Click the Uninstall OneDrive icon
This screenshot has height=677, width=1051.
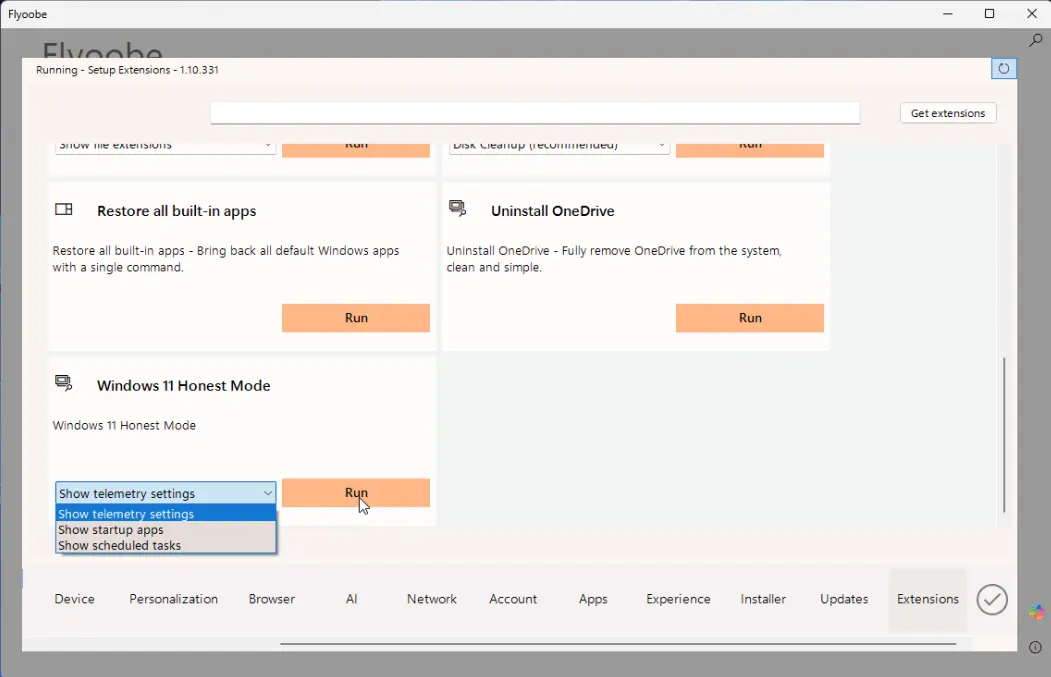pos(457,208)
